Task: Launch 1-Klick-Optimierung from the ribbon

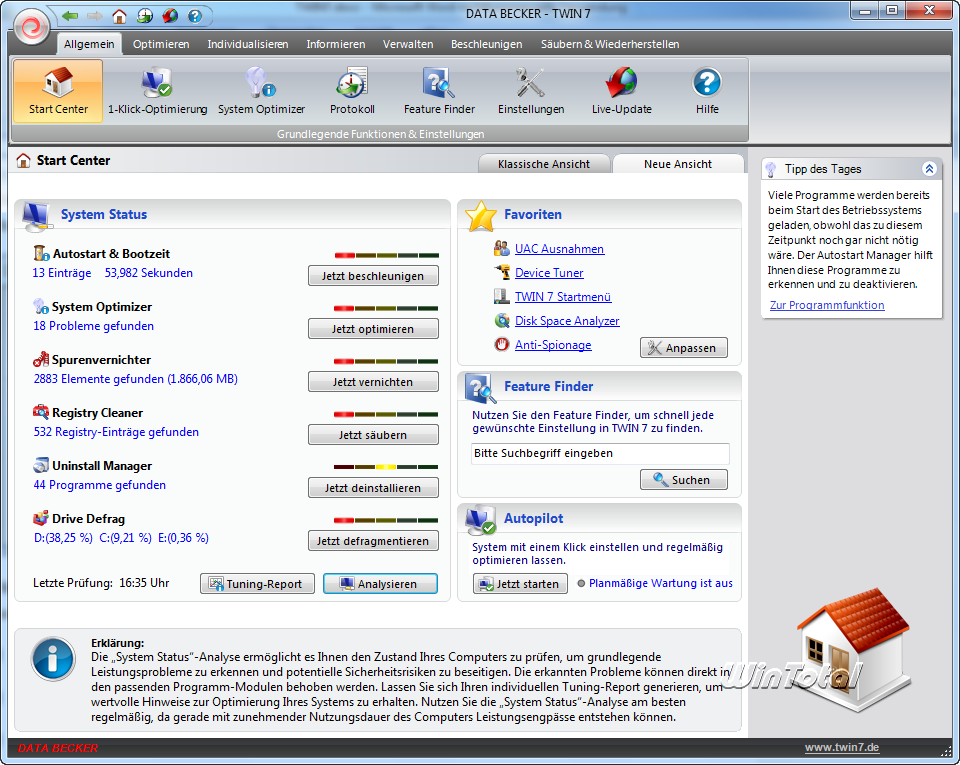Action: [x=157, y=91]
